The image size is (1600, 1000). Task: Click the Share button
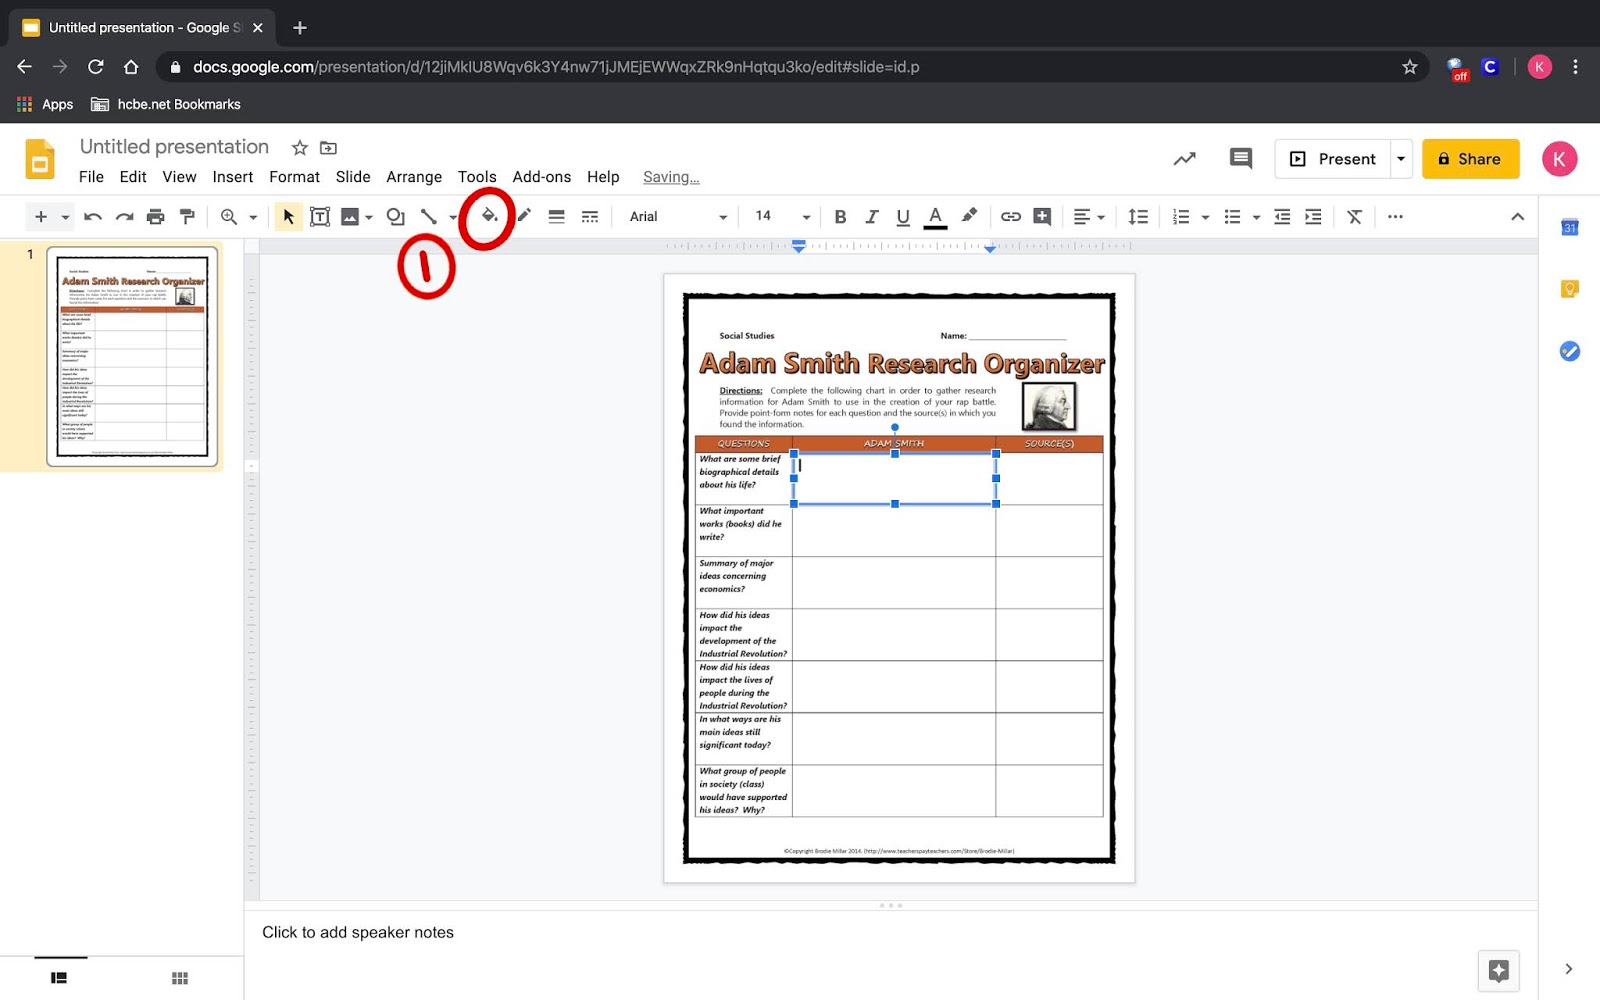point(1470,158)
